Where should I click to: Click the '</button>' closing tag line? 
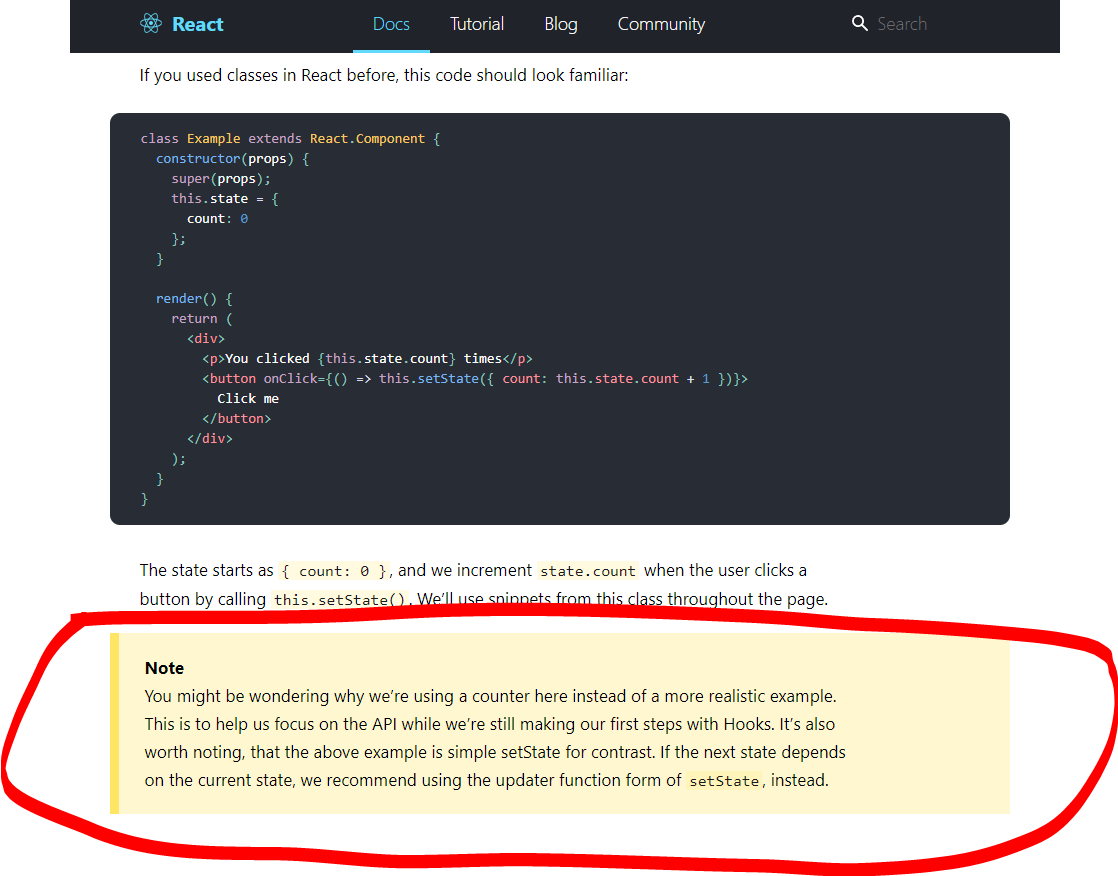coord(237,418)
